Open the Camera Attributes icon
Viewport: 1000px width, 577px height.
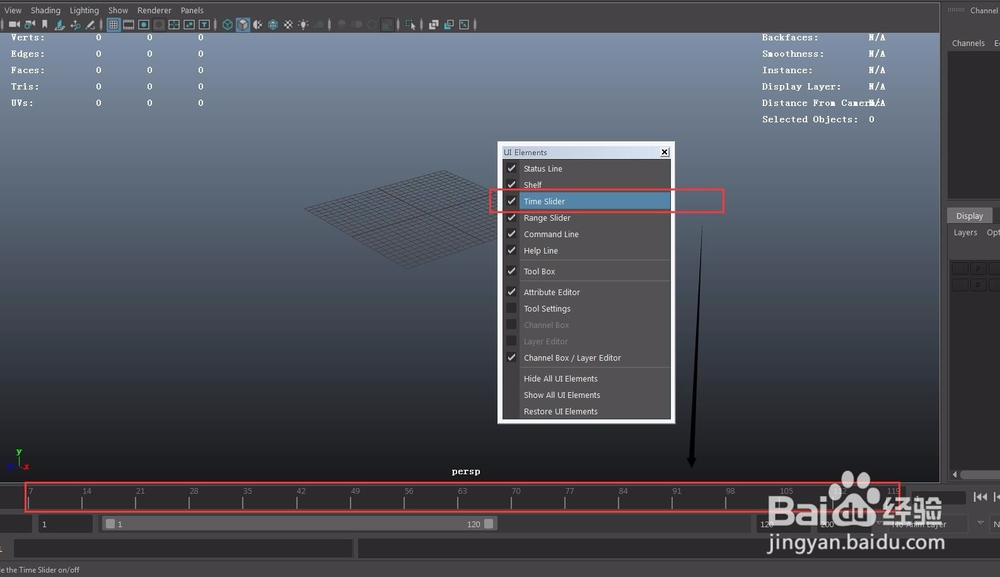tap(29, 24)
